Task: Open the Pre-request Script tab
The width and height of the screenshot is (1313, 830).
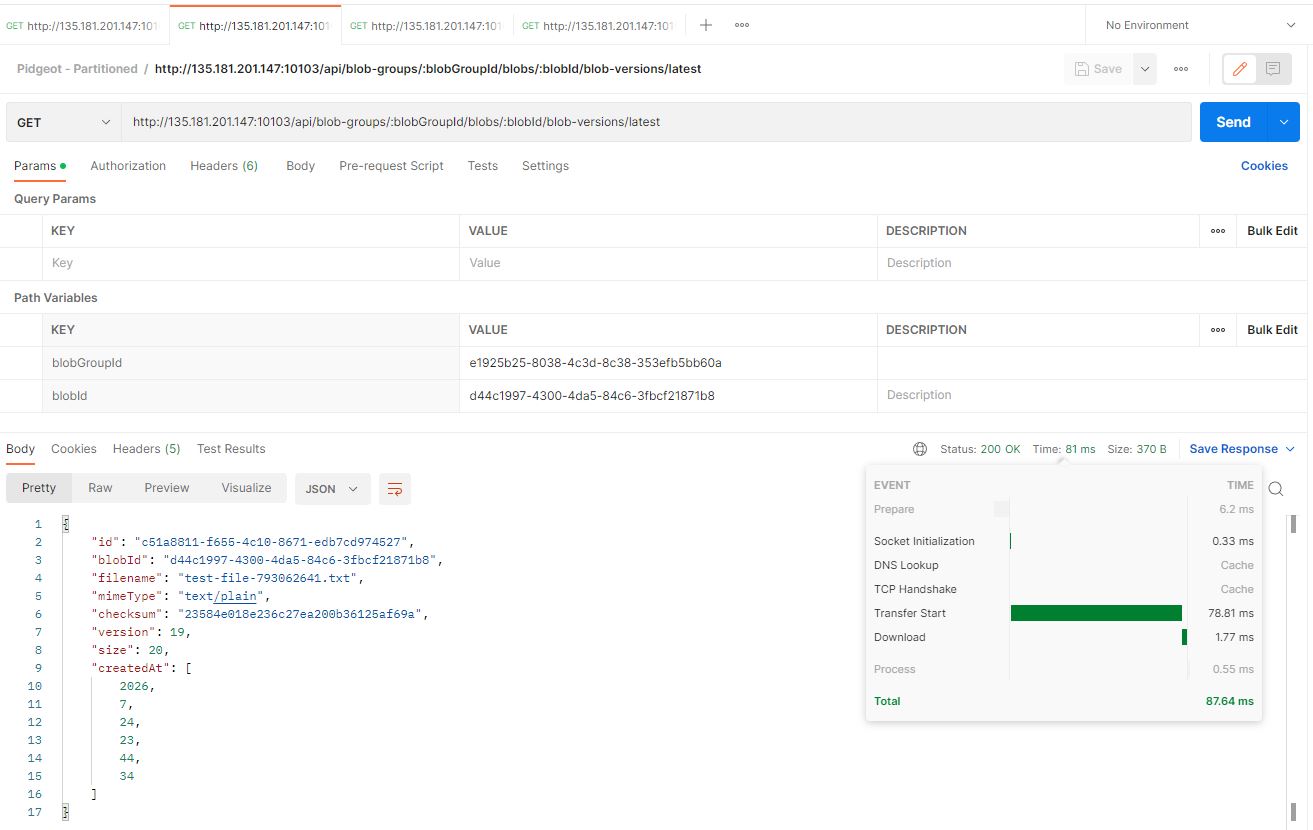Action: (391, 166)
